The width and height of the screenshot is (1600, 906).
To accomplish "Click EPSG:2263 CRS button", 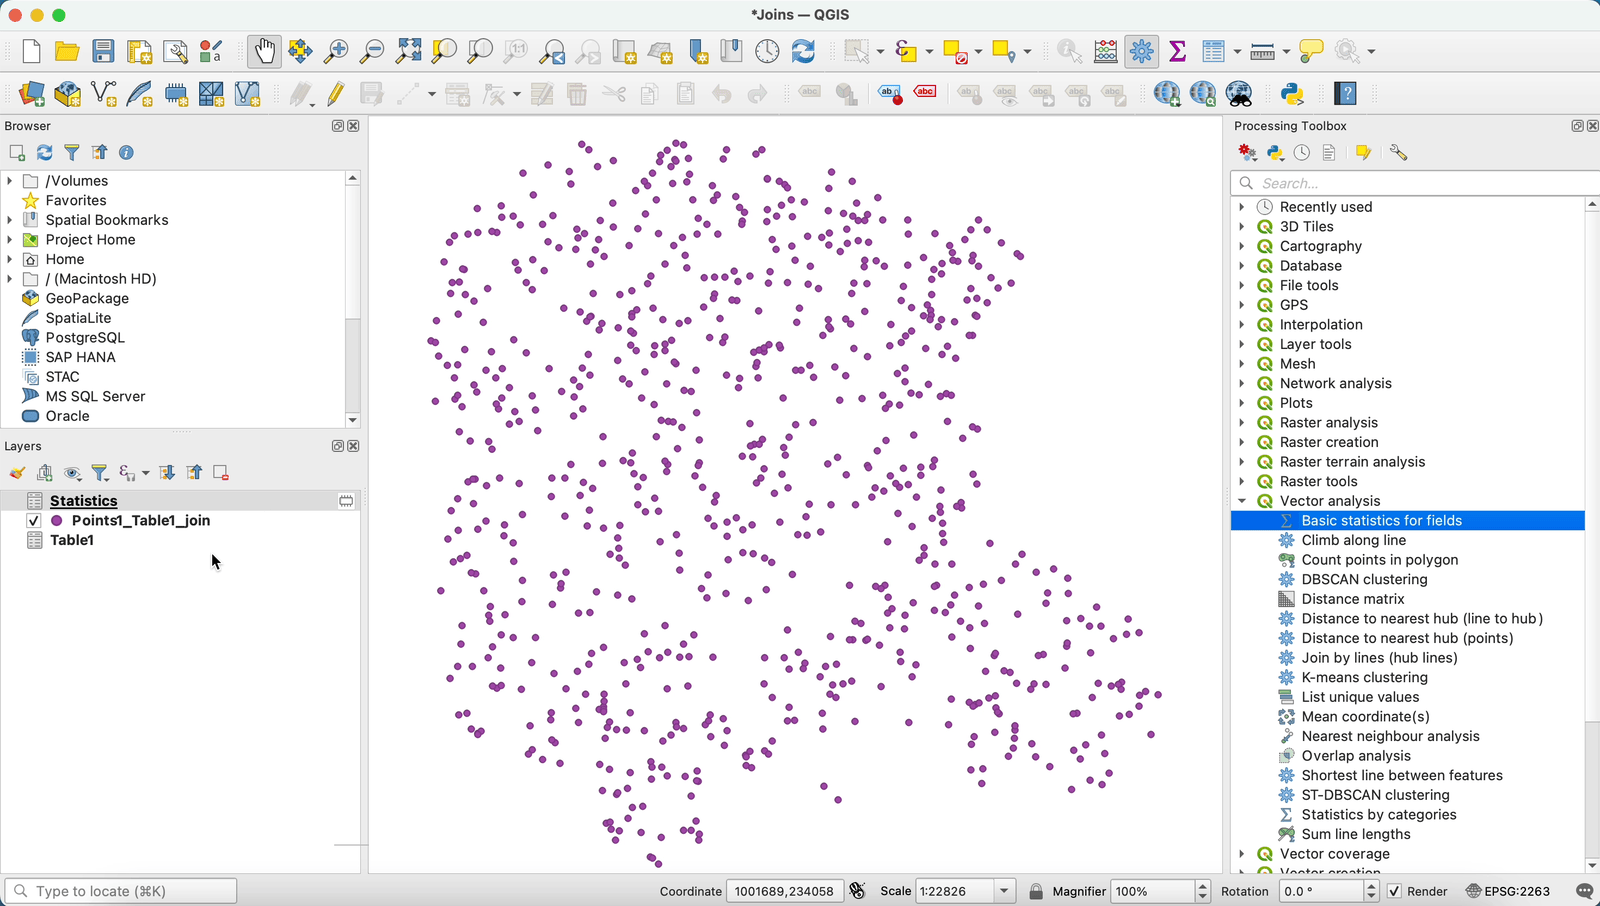I will (x=1507, y=891).
